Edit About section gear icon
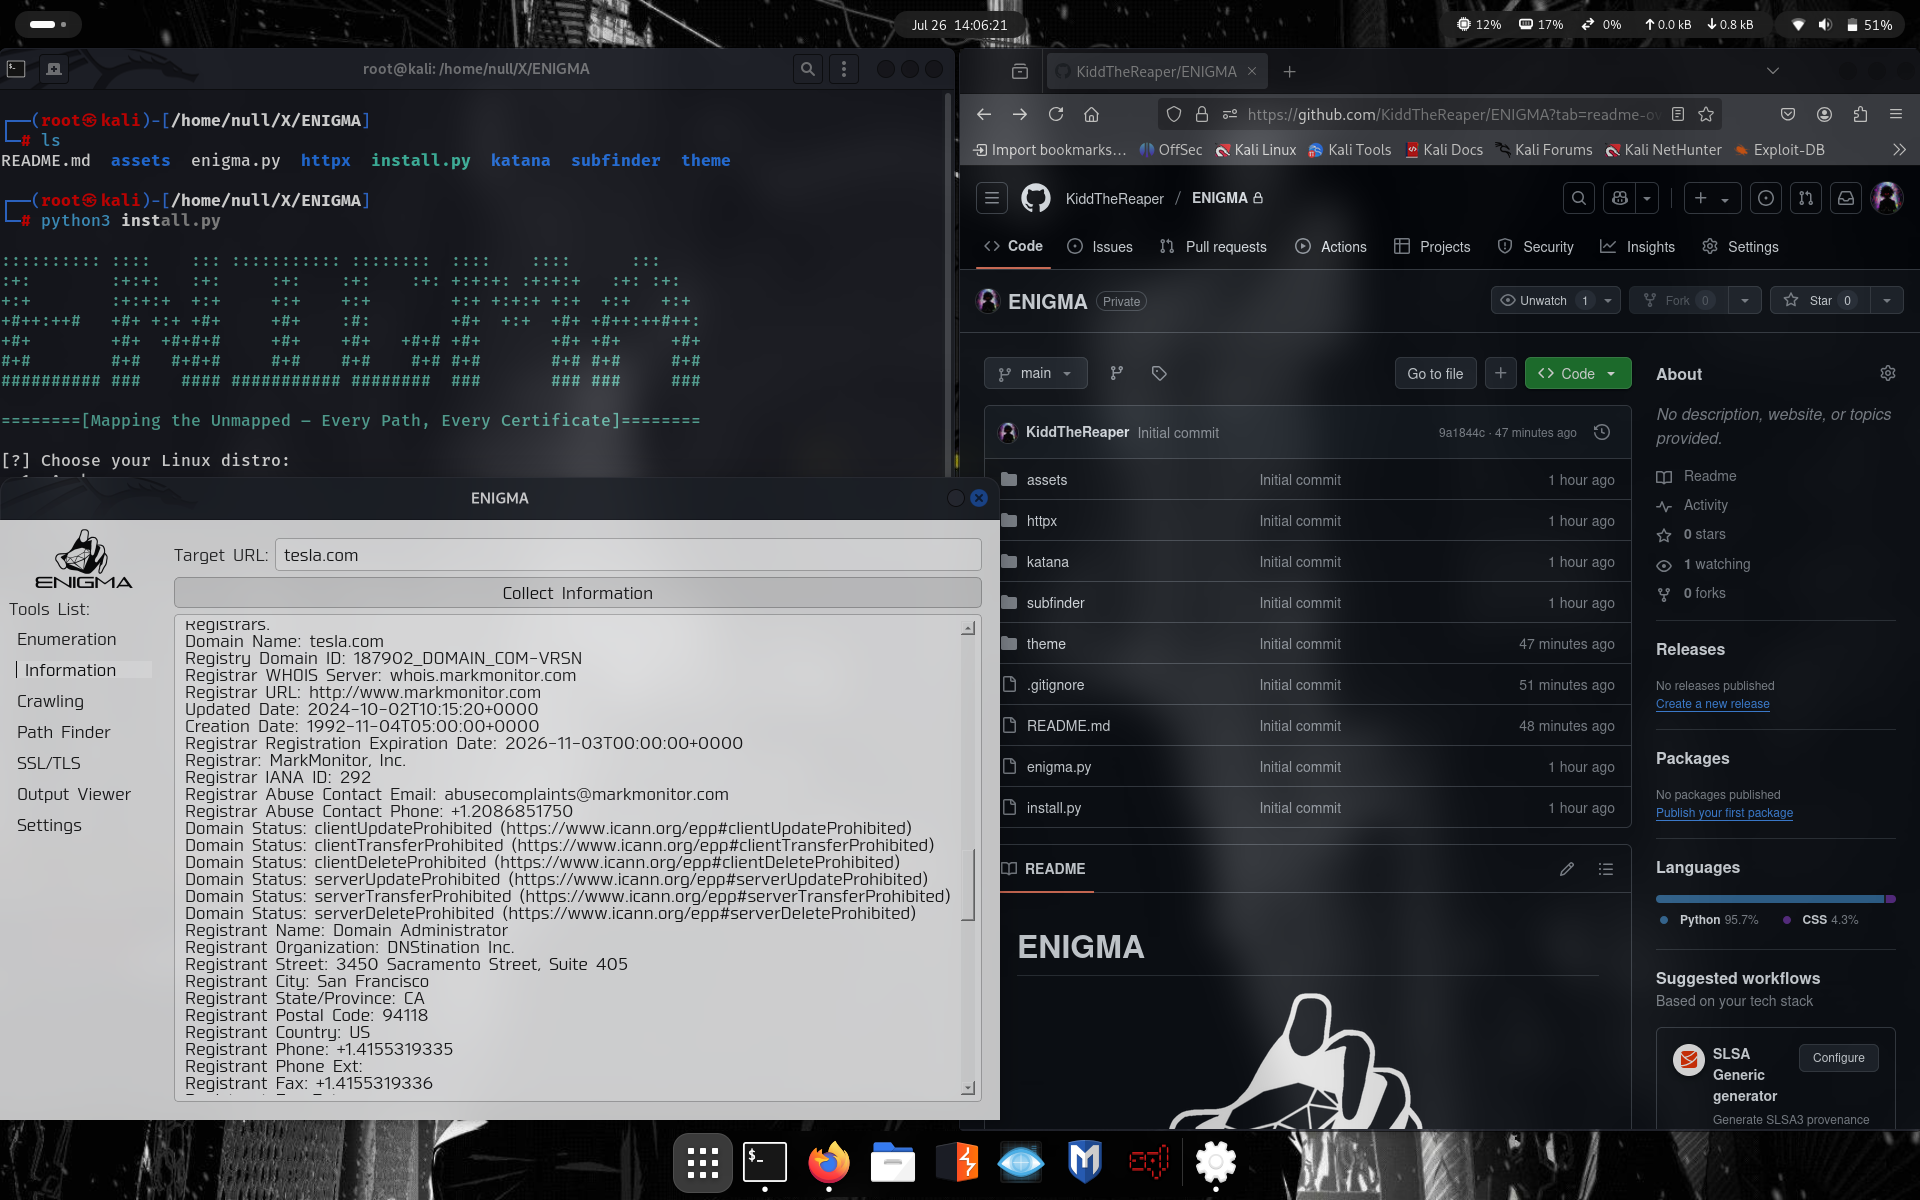 pyautogui.click(x=1888, y=373)
